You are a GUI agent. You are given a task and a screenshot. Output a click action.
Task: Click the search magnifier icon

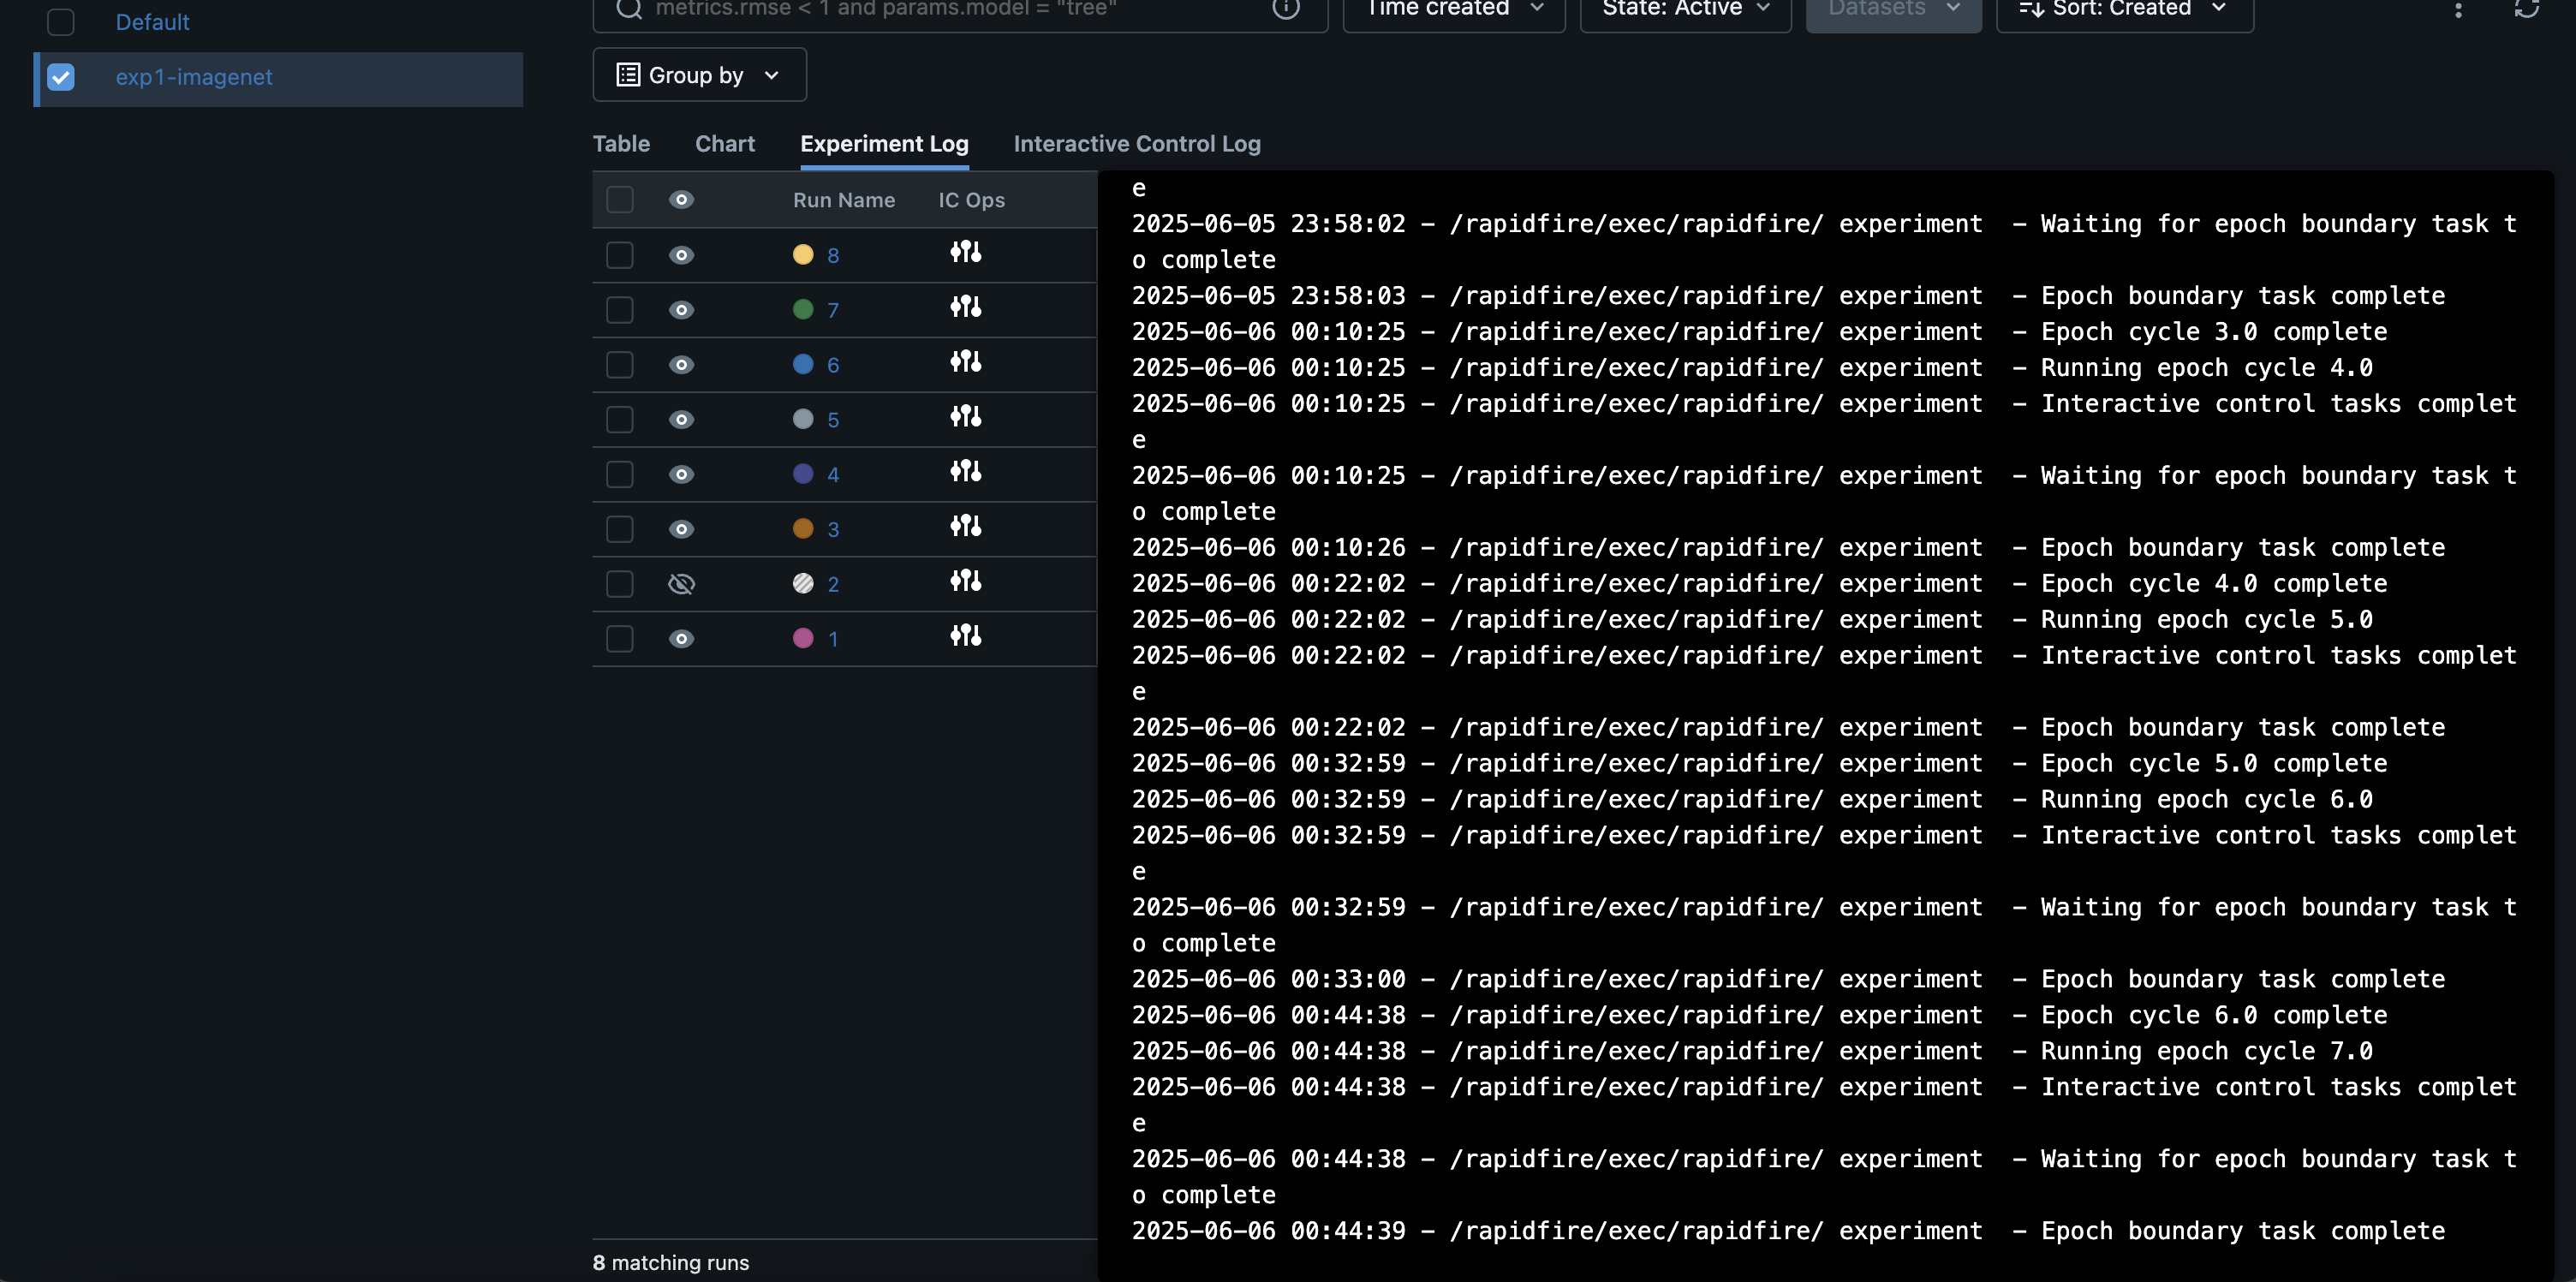628,8
